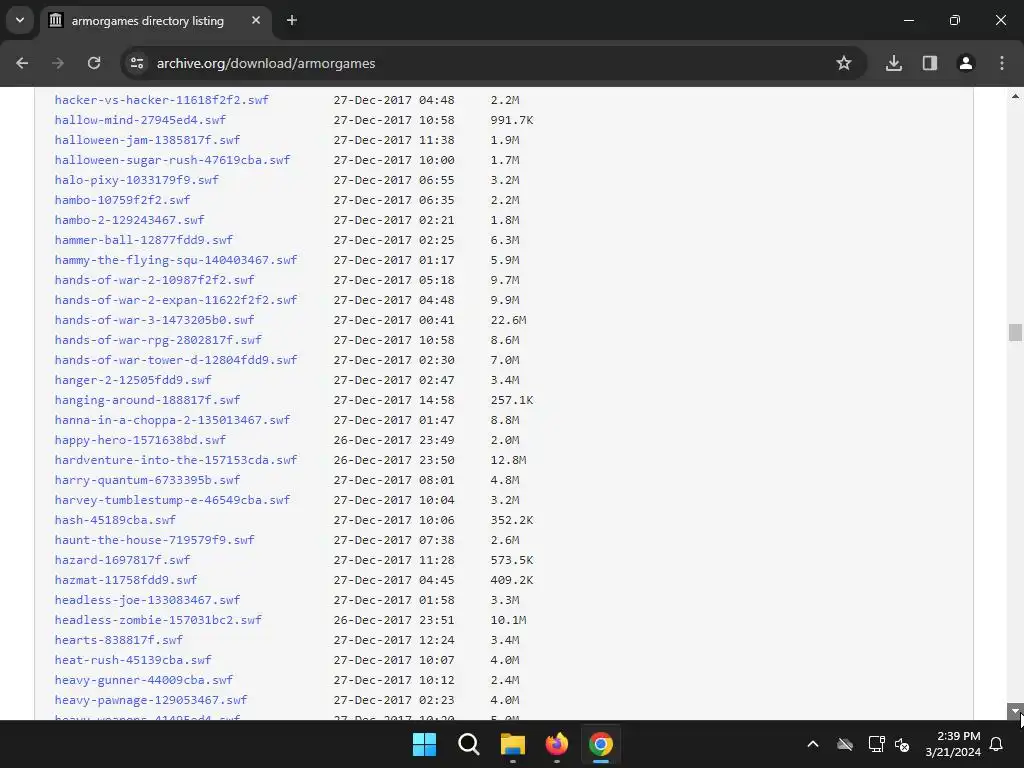The image size is (1024, 768).
Task: Click scrollbar up arrow
Action: [1015, 96]
